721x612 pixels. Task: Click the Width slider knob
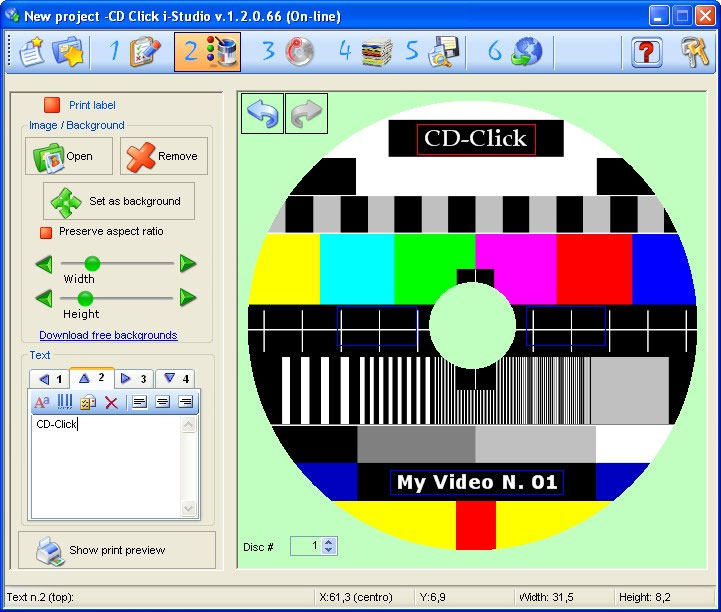92,263
